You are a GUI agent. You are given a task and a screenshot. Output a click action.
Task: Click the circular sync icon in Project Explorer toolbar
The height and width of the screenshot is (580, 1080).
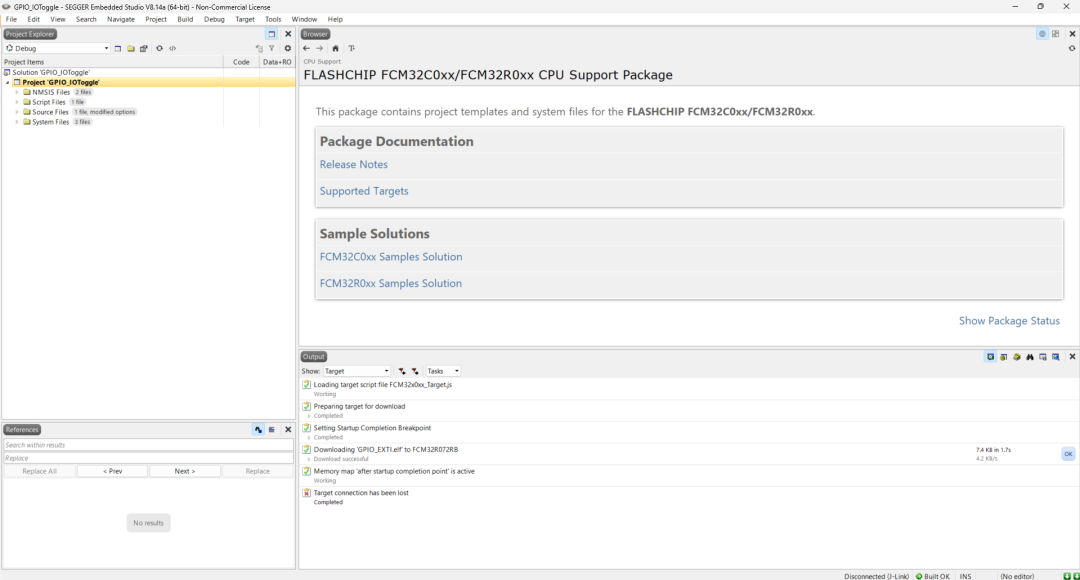tap(159, 48)
